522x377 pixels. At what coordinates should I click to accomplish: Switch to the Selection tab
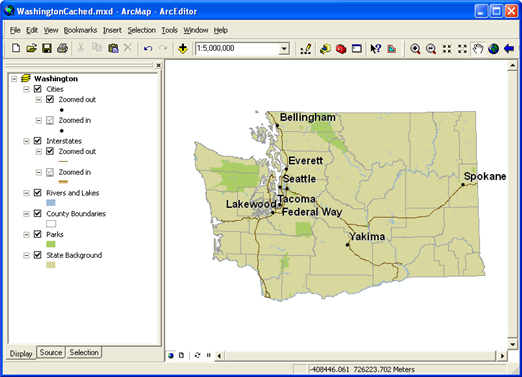(x=84, y=353)
